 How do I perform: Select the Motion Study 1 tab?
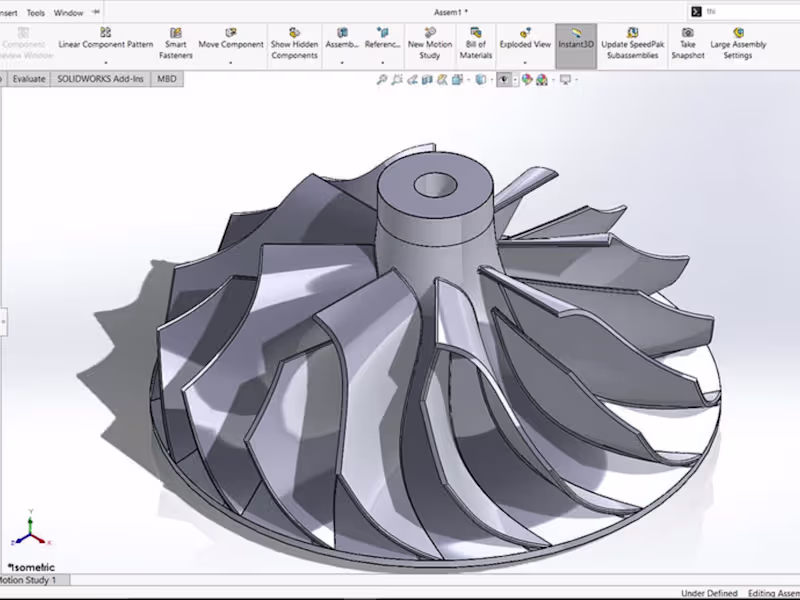coord(30,580)
